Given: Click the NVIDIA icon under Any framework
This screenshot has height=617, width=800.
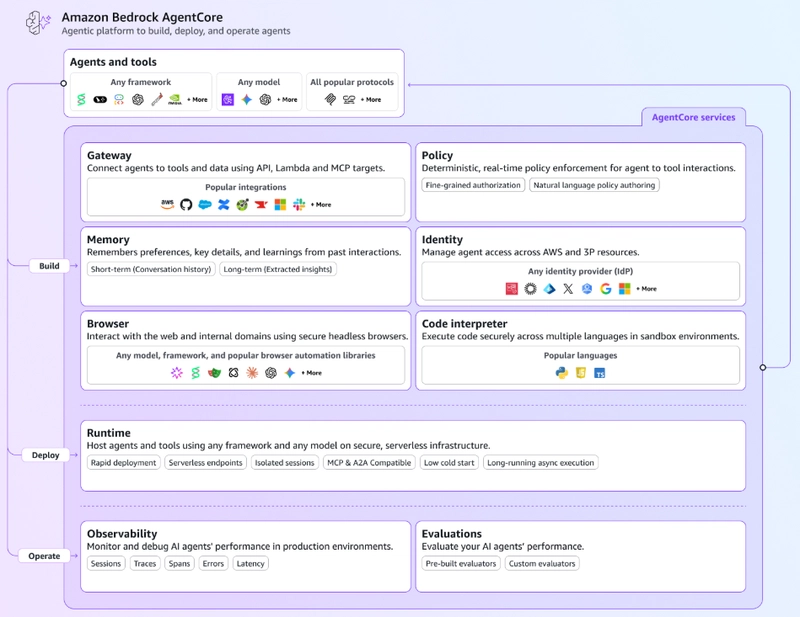Looking at the screenshot, I should 175,100.
